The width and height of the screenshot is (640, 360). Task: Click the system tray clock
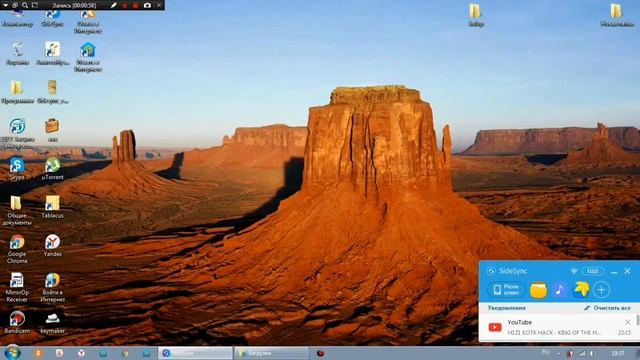click(x=617, y=353)
